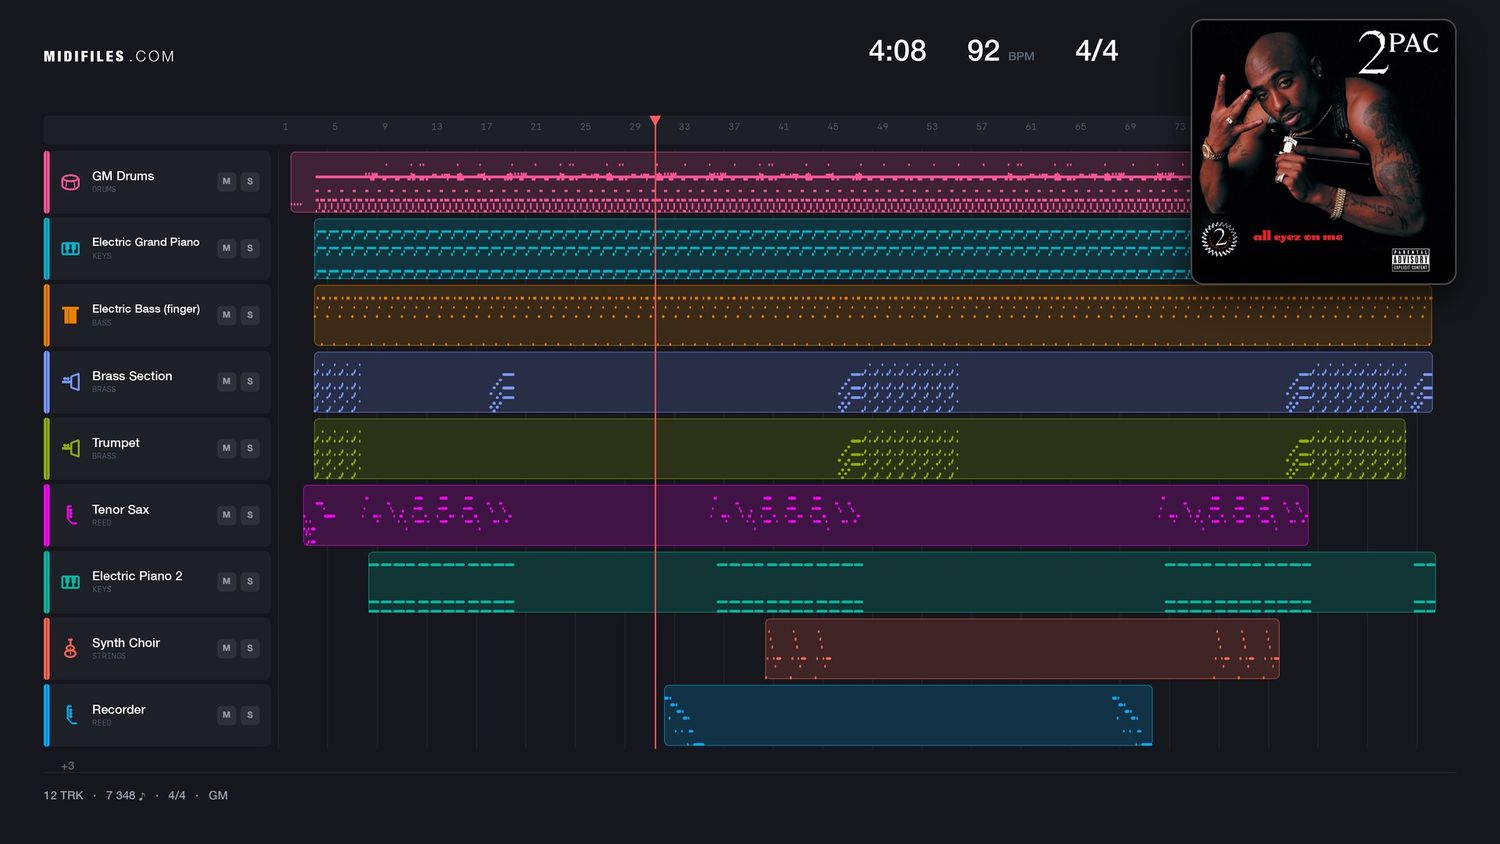Viewport: 1500px width, 844px height.
Task: Select the blue Recorder clip
Action: 908,715
